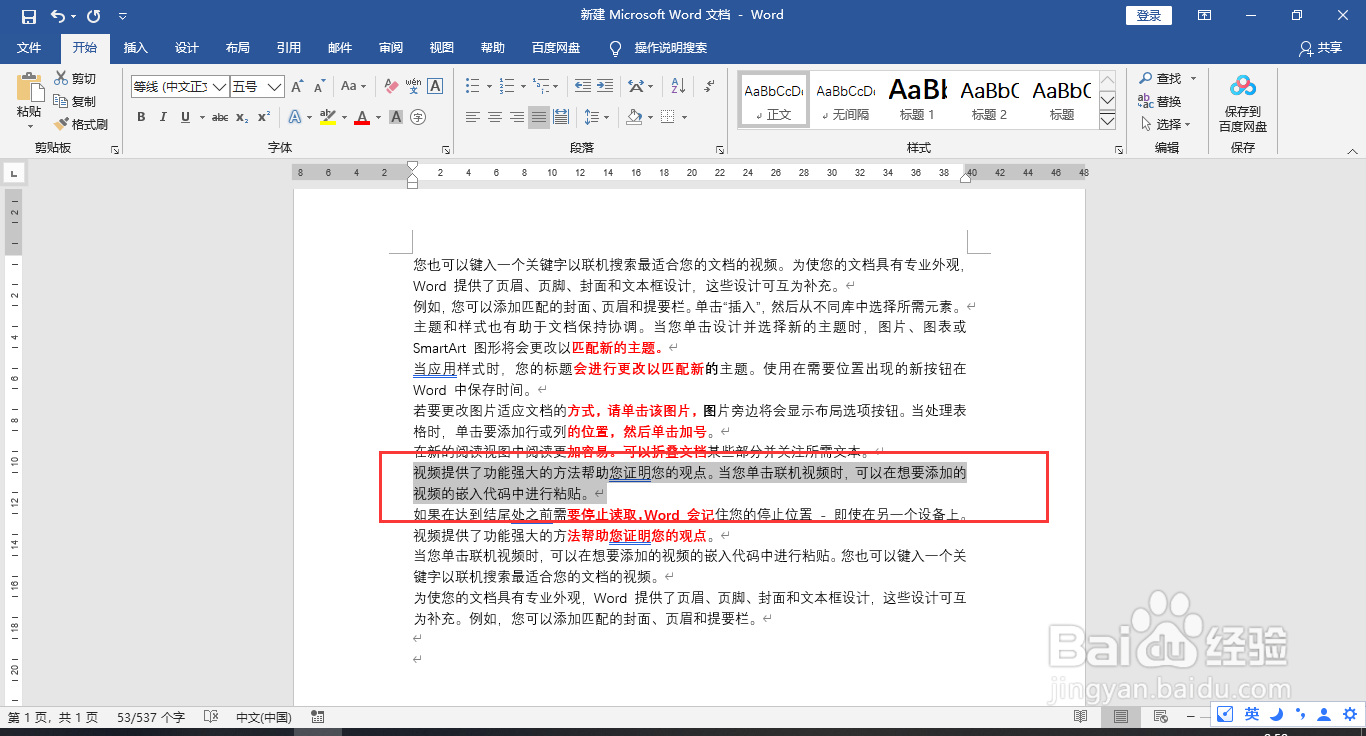Toggle superscript x² formatting
Screen dimensions: 1366x736
coord(264,117)
